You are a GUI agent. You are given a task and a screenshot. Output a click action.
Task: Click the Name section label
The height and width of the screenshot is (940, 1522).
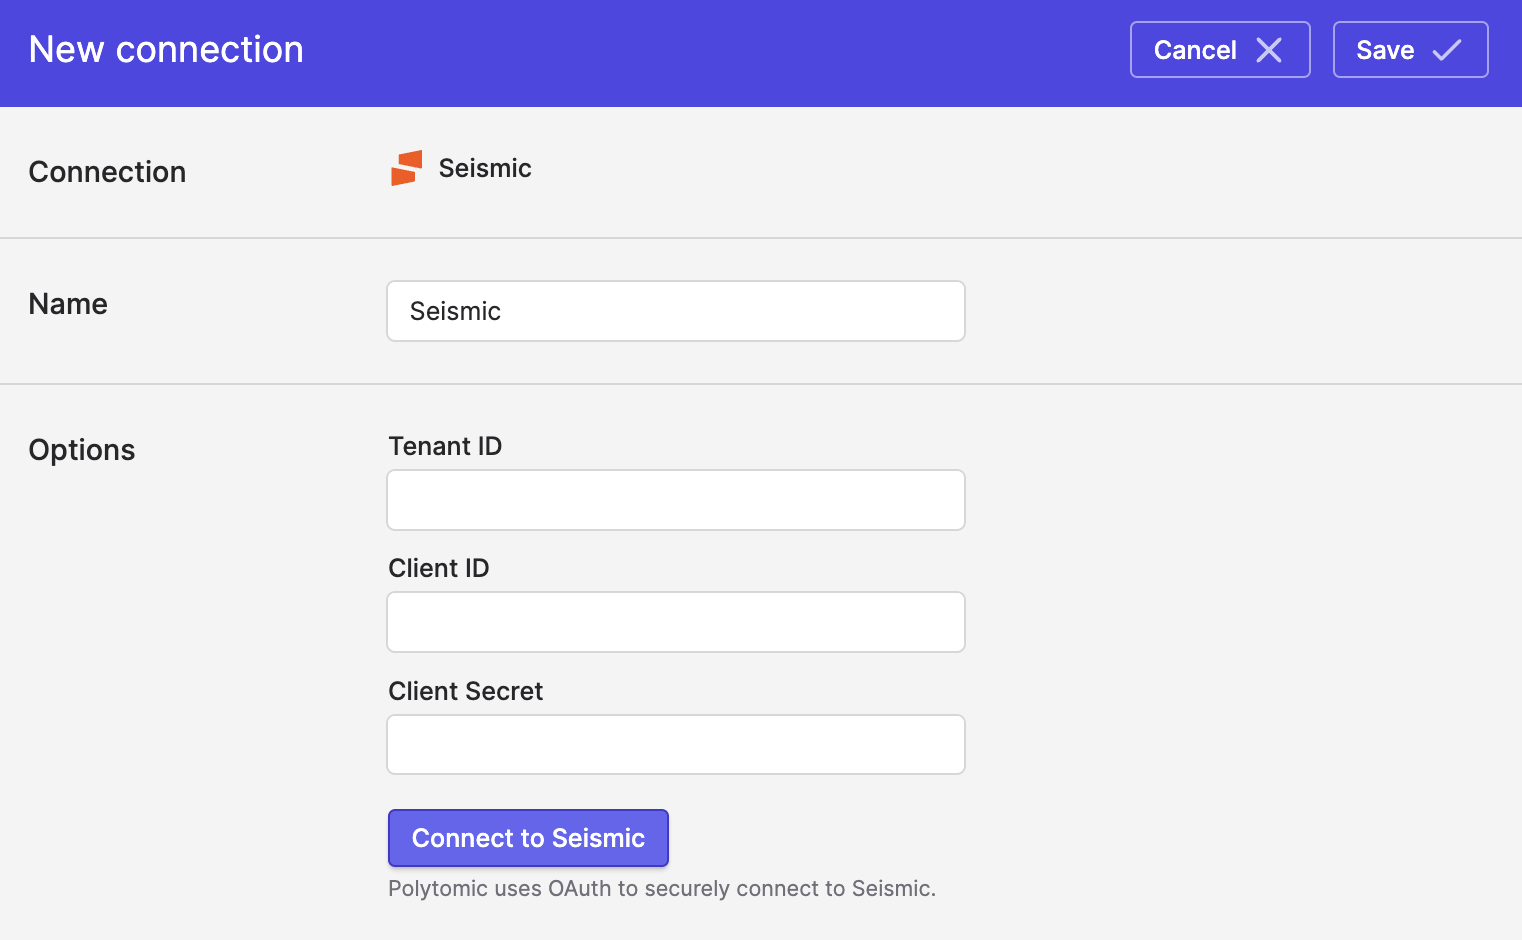click(x=68, y=304)
